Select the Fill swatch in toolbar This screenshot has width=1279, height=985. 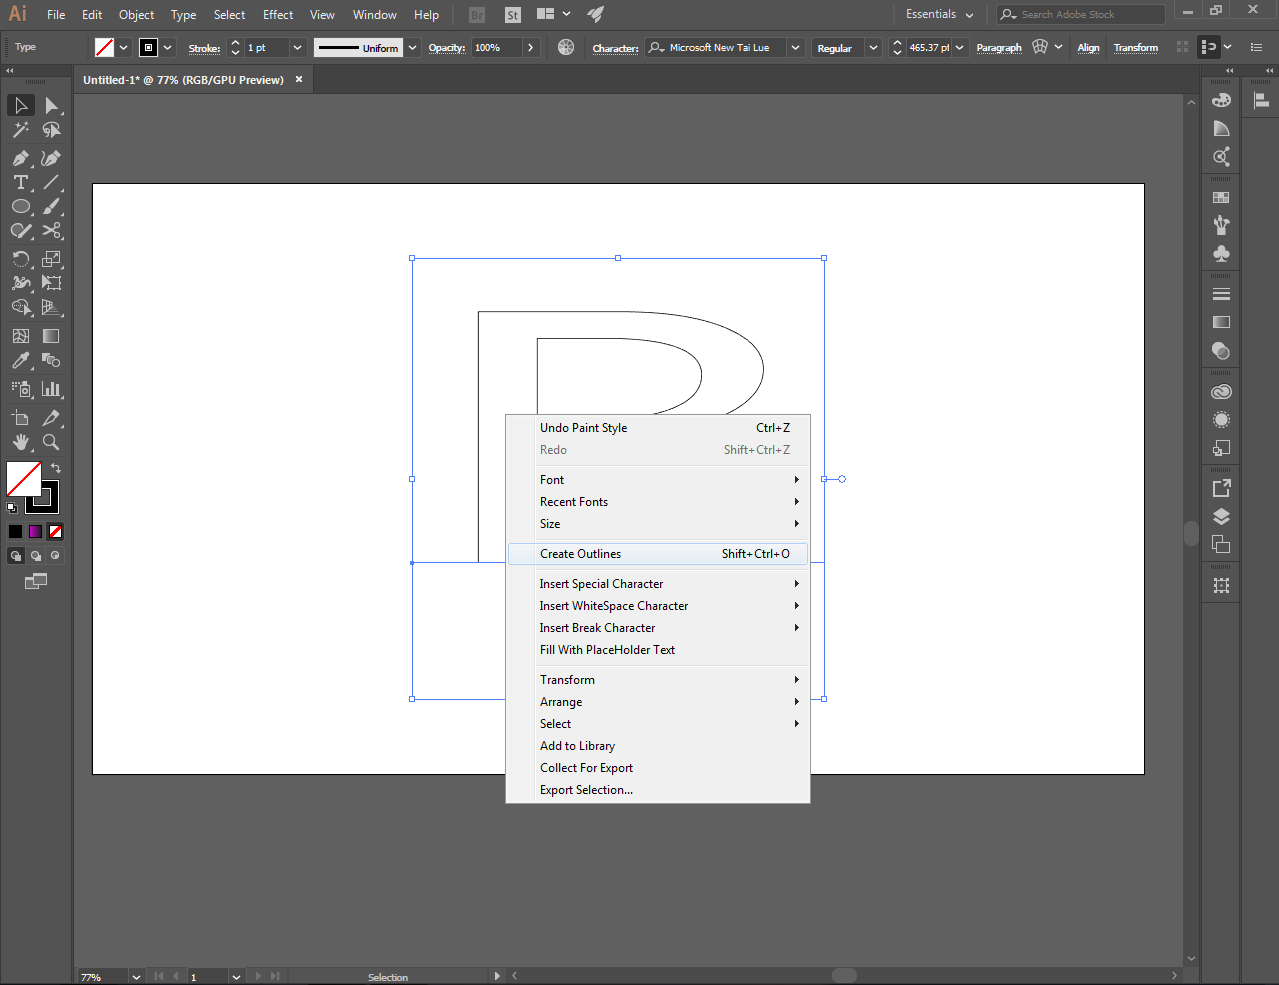point(23,479)
